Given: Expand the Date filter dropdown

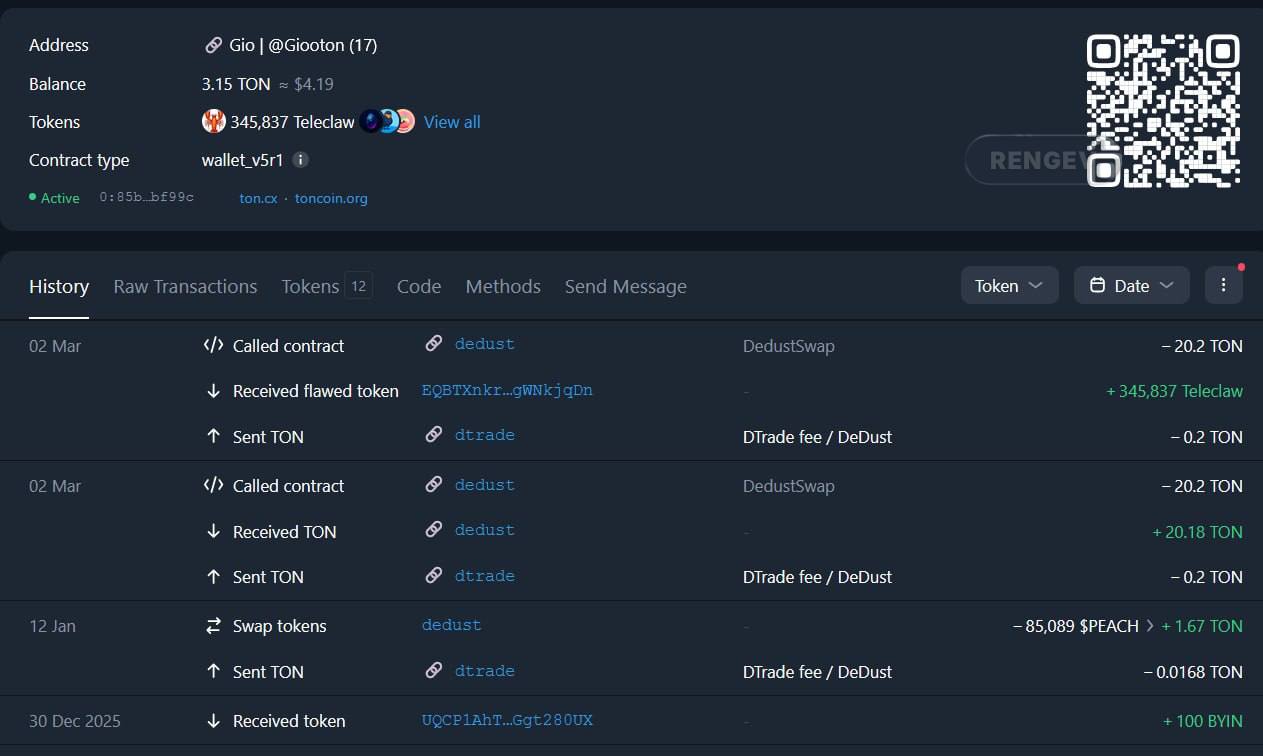Looking at the screenshot, I should pos(1131,285).
